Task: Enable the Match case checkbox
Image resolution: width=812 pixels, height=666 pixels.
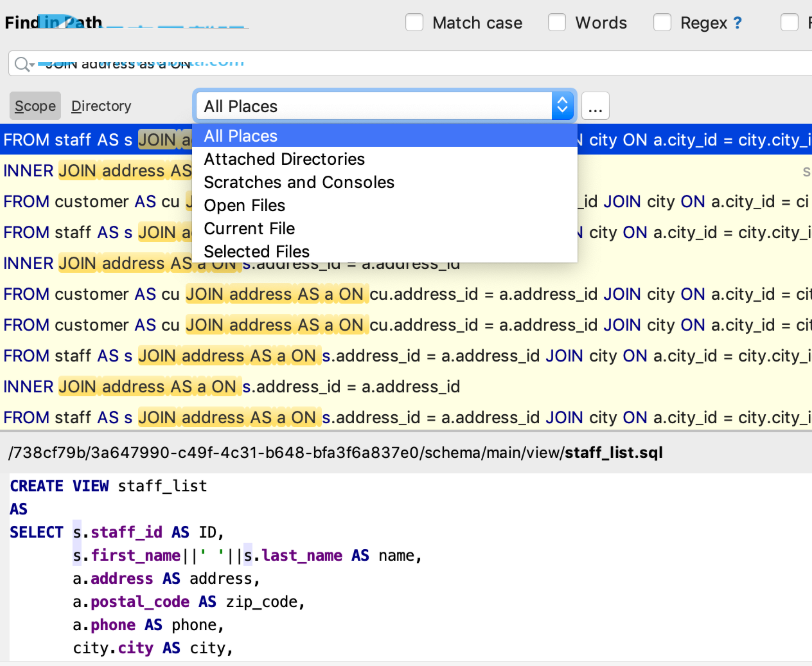Action: (414, 23)
